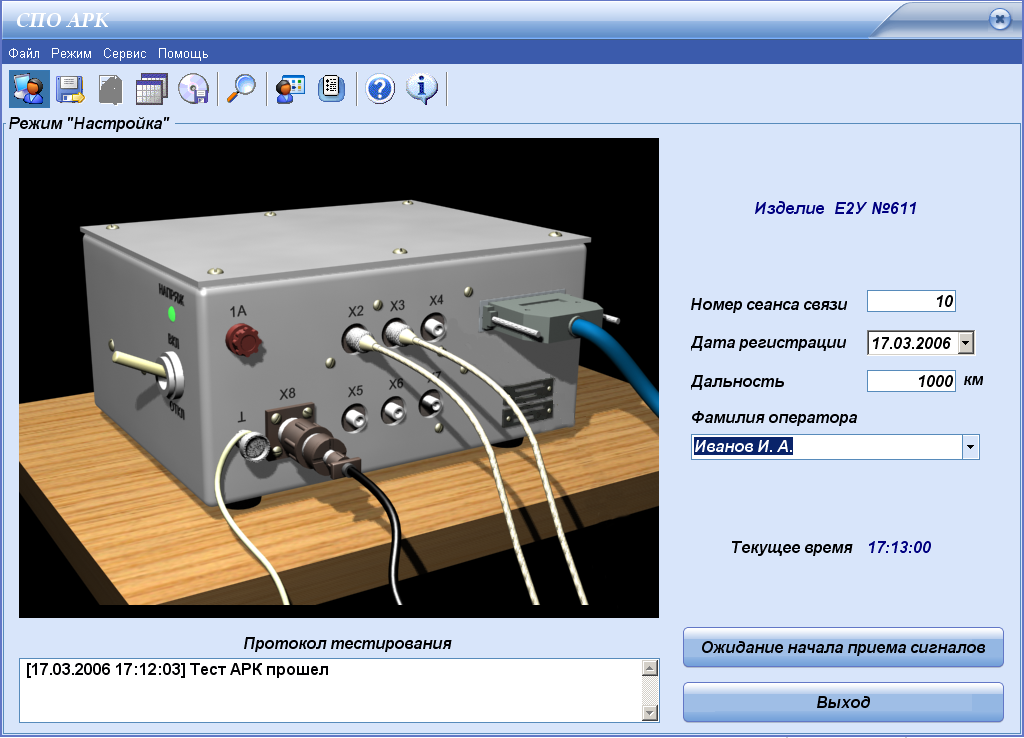Open the calendar tables toolbar icon
The height and width of the screenshot is (738, 1024).
pyautogui.click(x=151, y=89)
